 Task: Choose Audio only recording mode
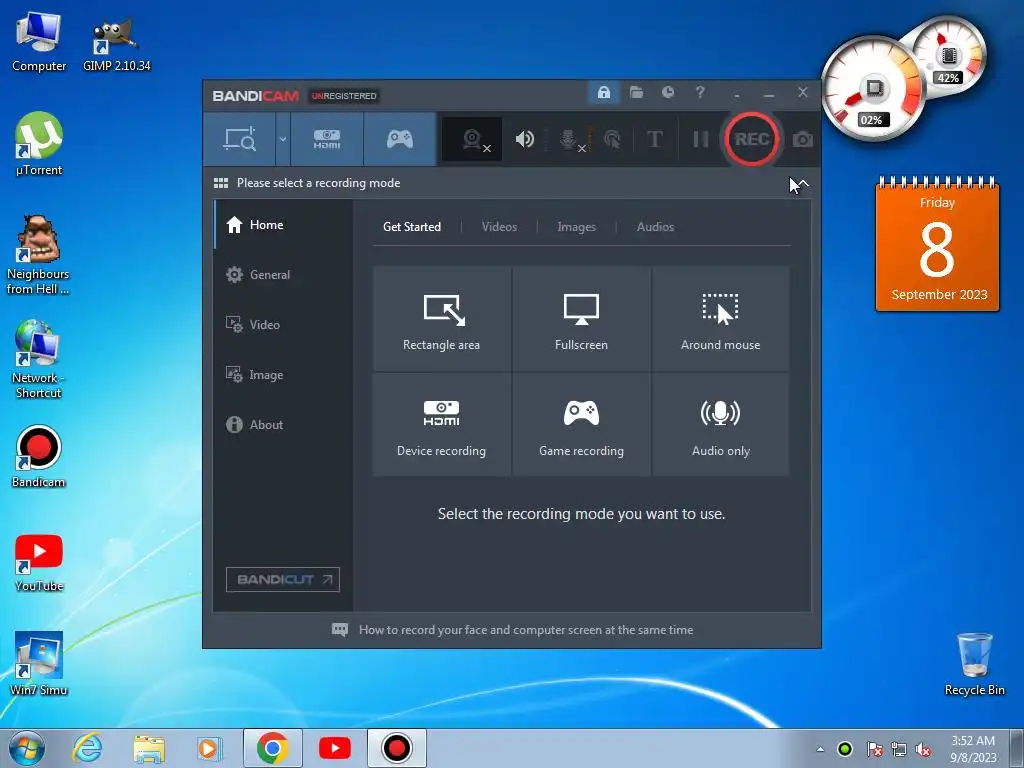click(x=720, y=424)
